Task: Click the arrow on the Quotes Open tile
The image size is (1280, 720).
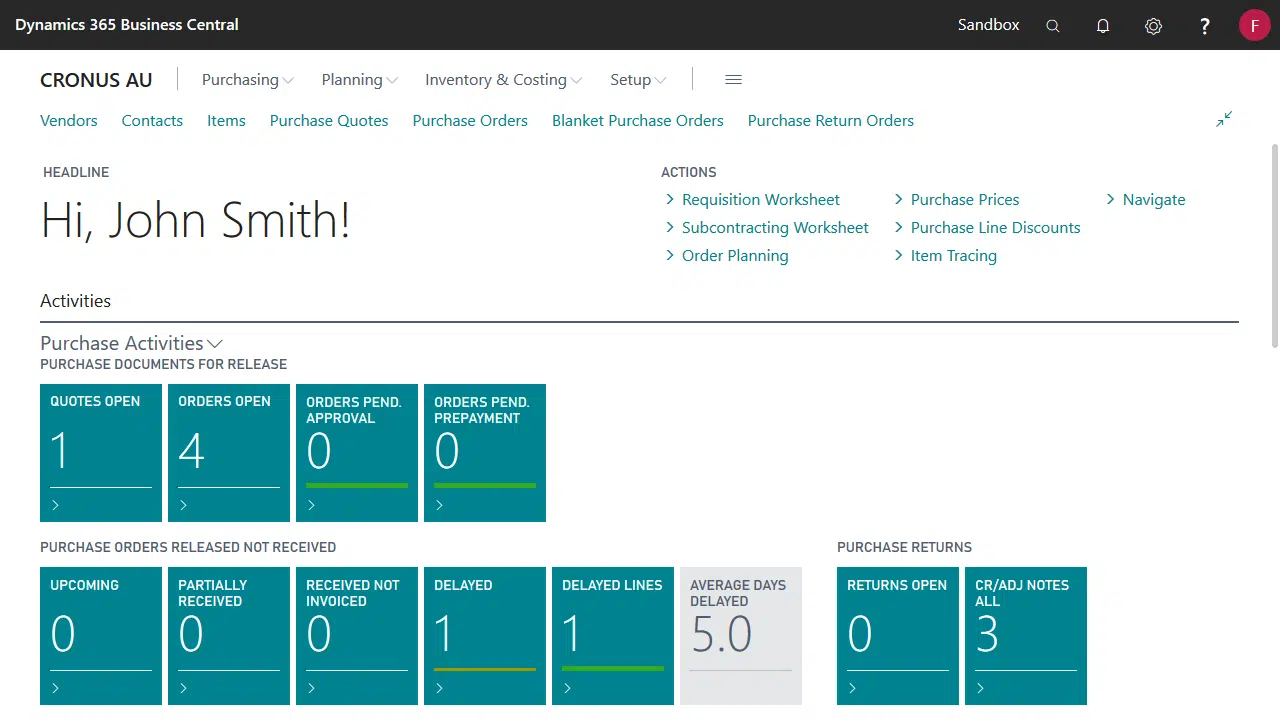Action: (x=56, y=505)
